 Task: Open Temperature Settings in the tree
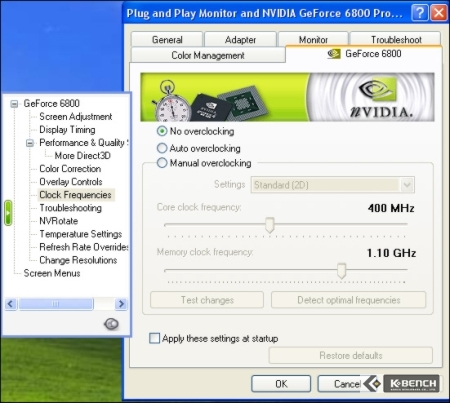80,234
